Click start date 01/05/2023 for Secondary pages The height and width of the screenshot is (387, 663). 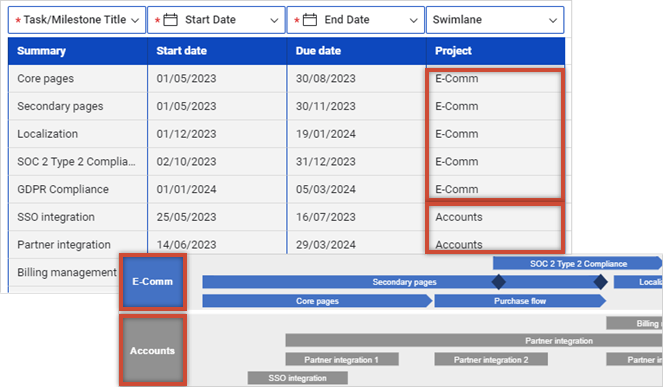point(217,106)
